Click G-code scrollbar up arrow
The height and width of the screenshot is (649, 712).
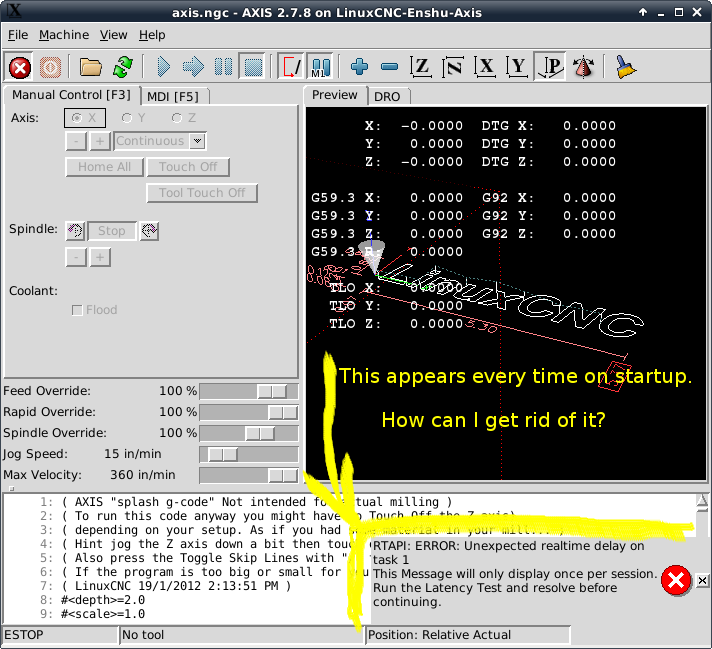coord(702,500)
